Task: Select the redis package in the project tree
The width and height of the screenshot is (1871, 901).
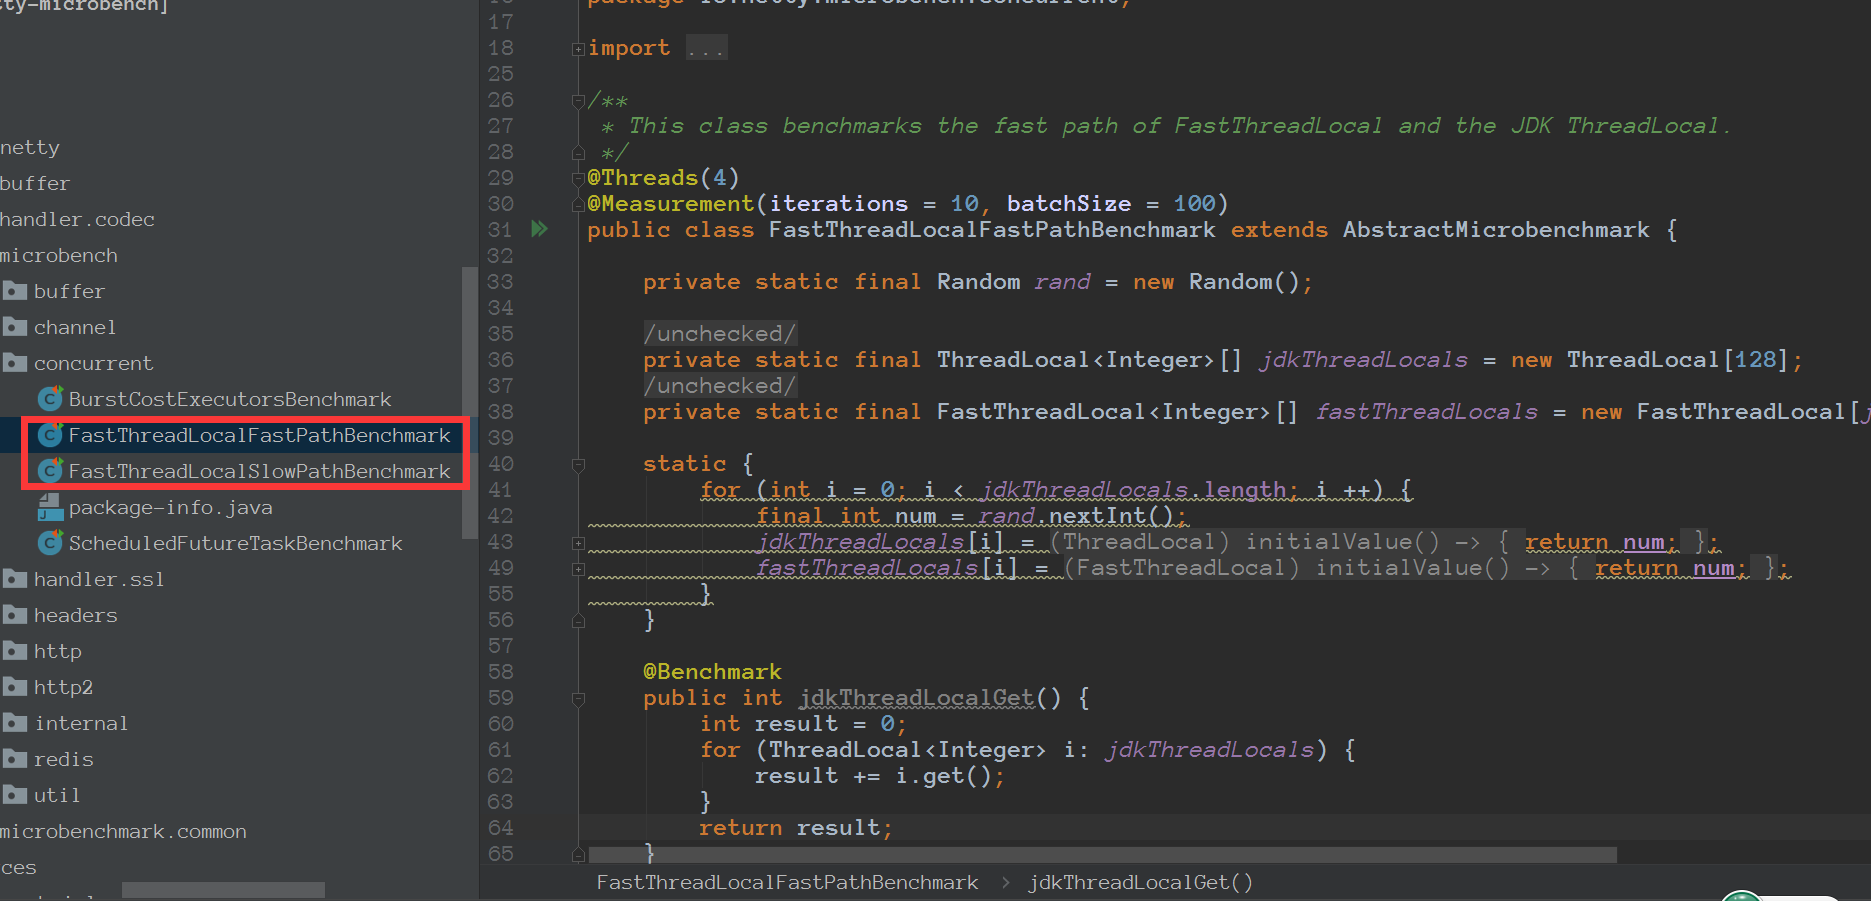Action: click(x=63, y=759)
